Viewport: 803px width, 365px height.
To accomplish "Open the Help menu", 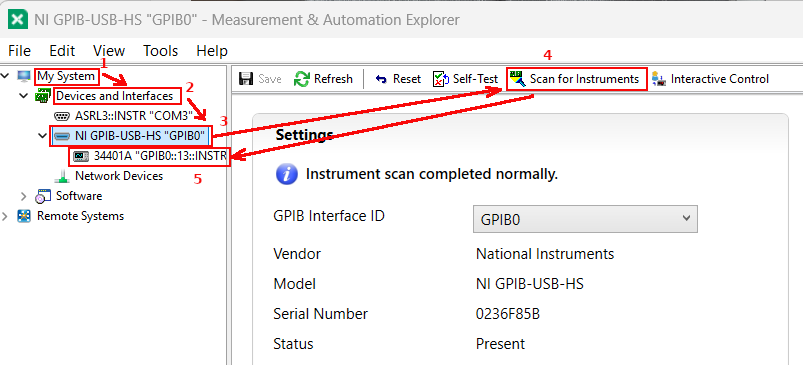I will point(212,51).
